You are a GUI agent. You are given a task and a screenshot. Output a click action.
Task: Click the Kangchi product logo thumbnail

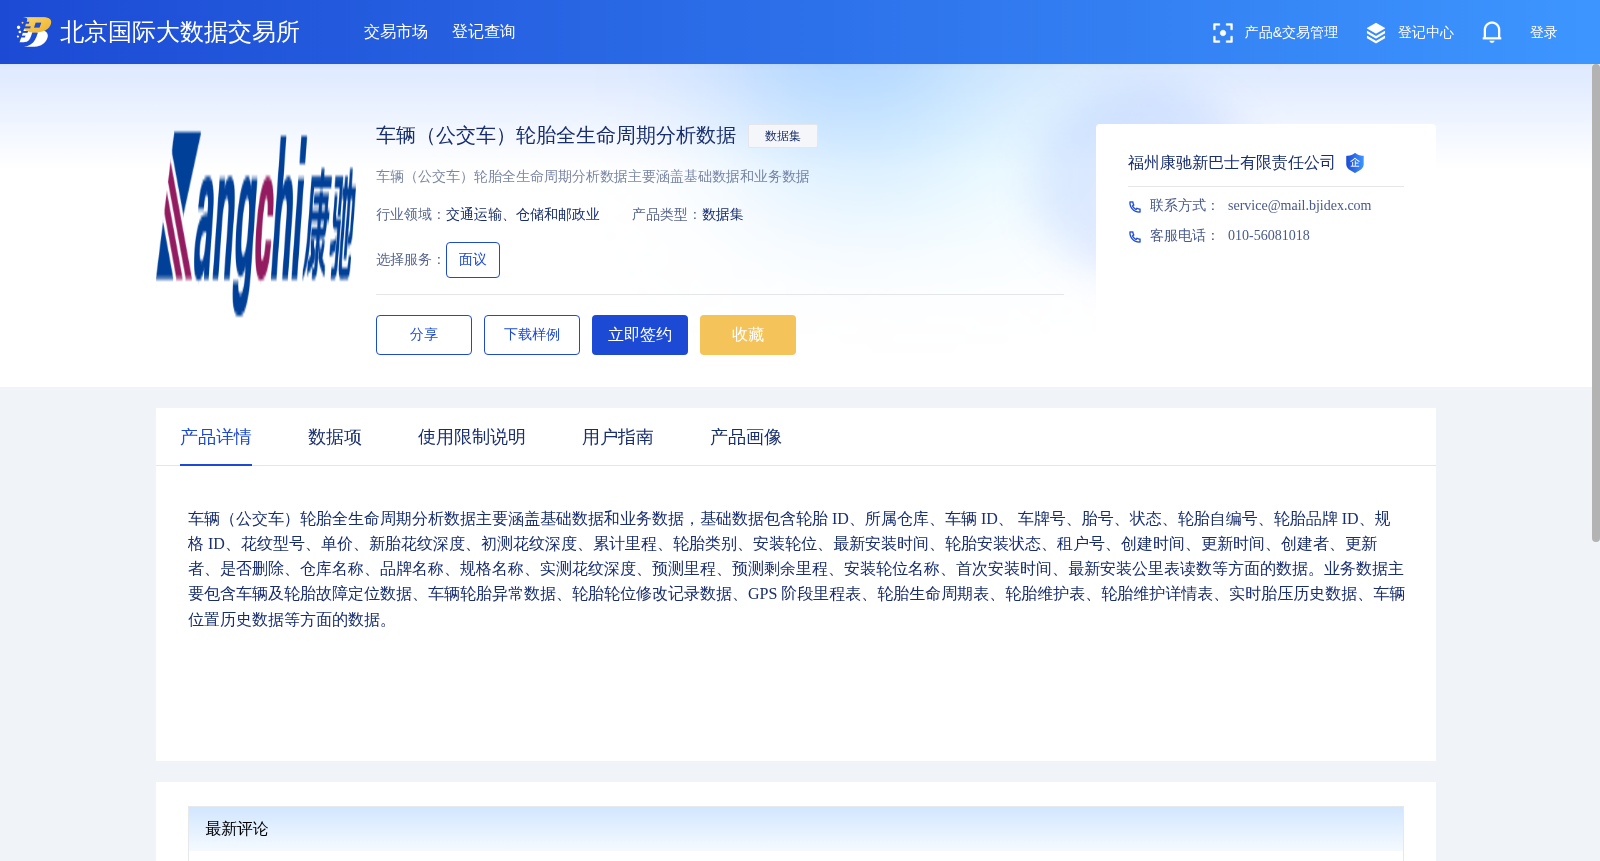click(x=256, y=224)
